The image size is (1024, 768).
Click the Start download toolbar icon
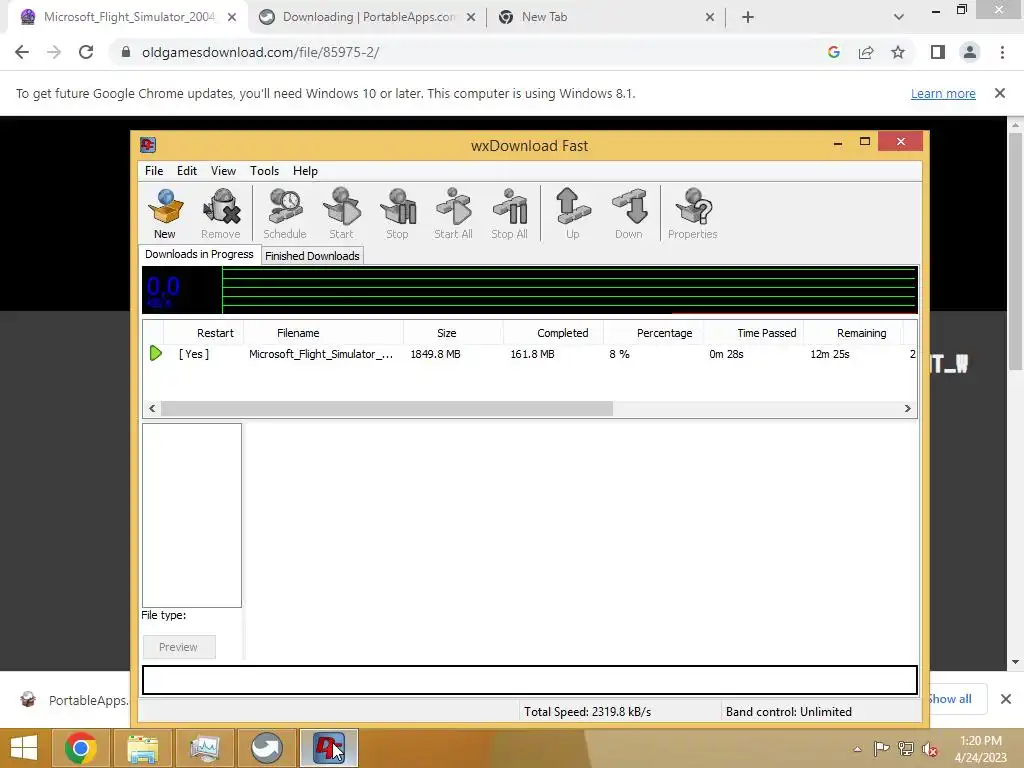click(x=341, y=213)
